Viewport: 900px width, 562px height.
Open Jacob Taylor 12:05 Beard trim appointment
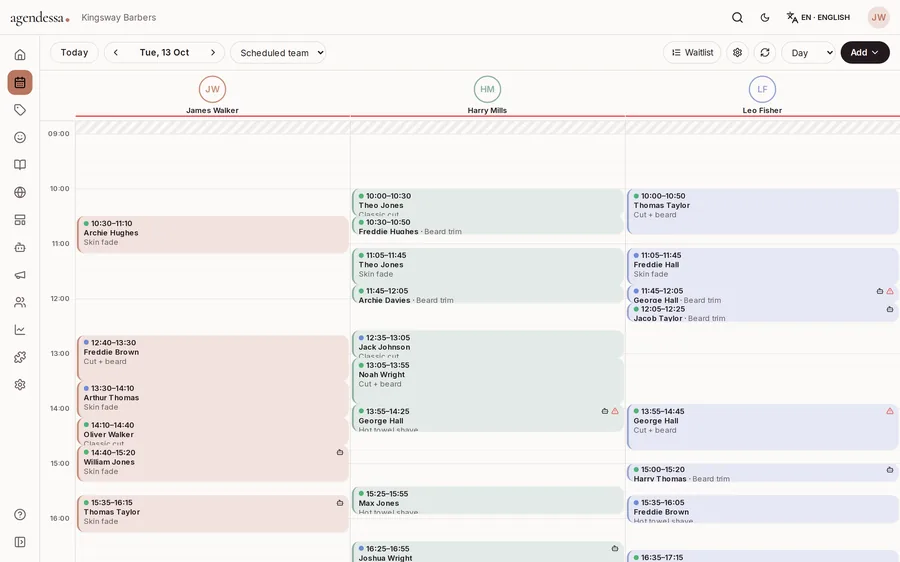762,312
